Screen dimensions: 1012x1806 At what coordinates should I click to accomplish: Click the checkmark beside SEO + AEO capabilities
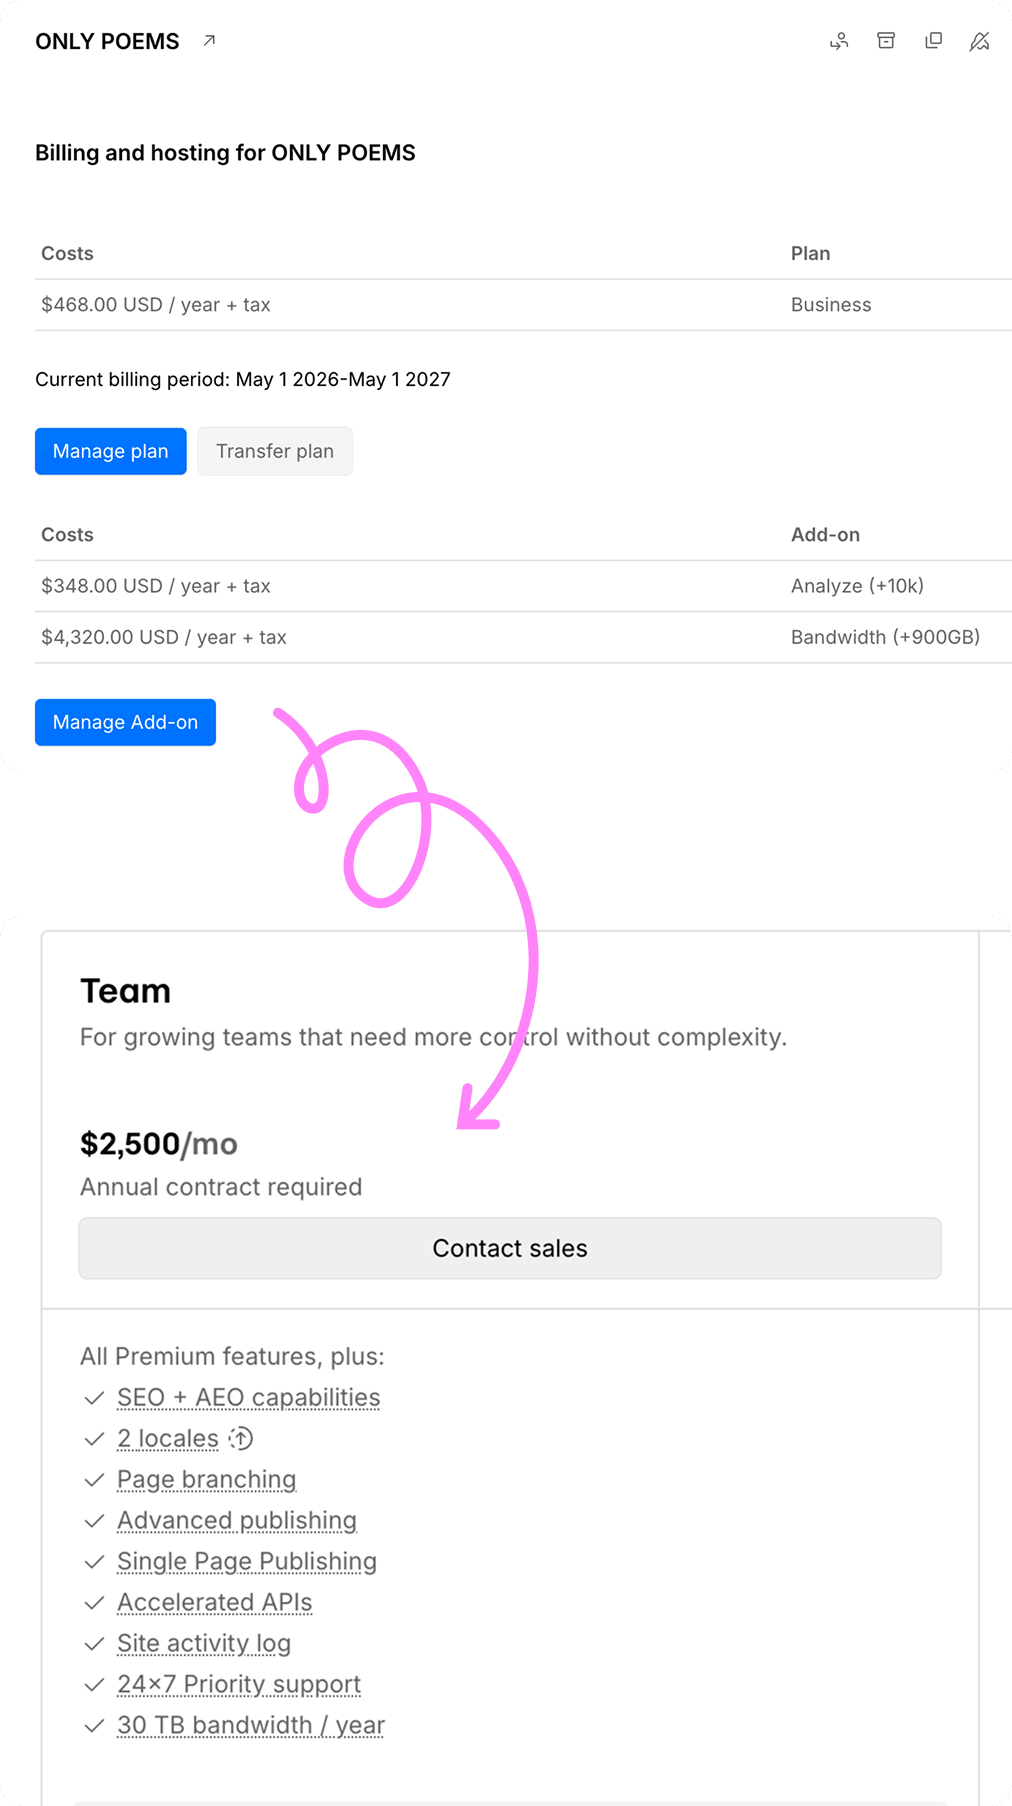[95, 1398]
